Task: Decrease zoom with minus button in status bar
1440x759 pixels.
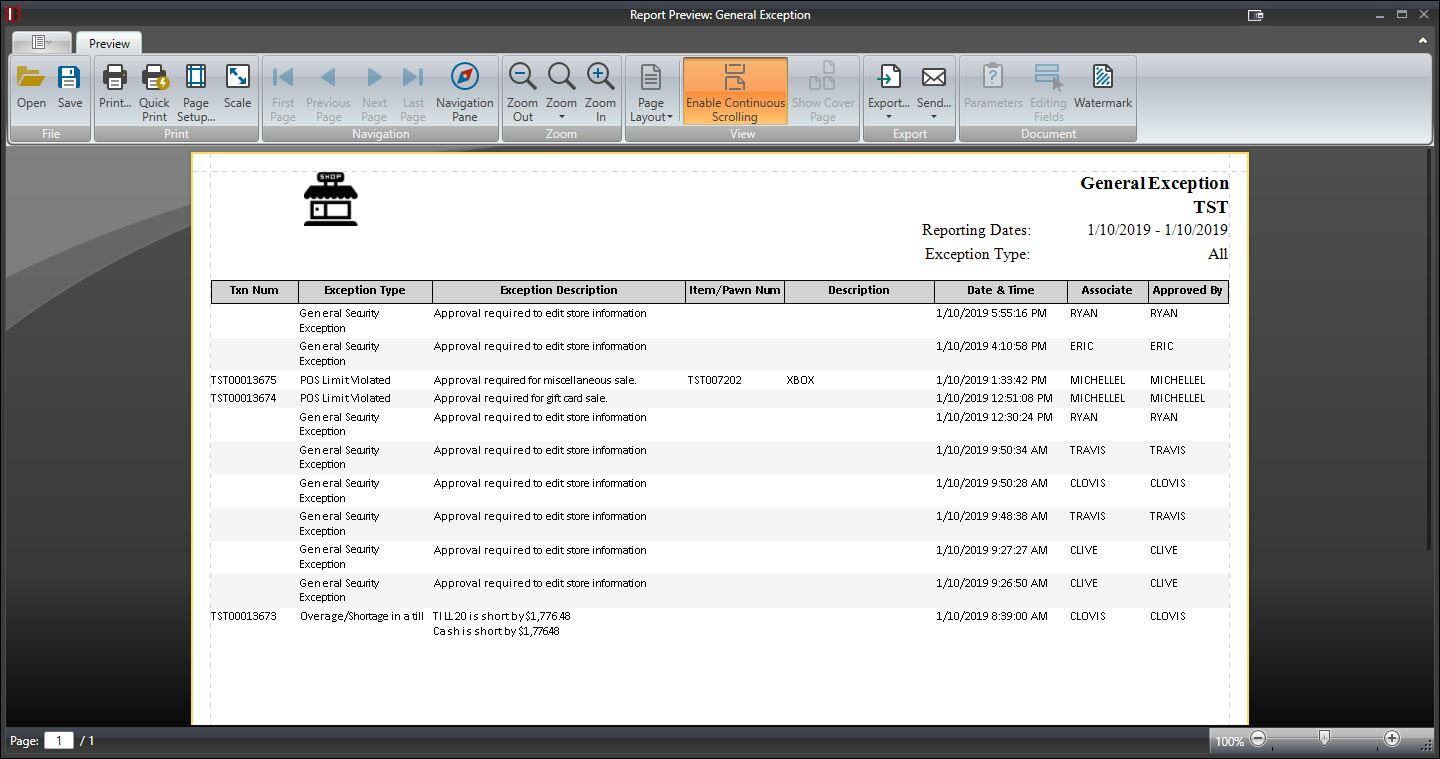Action: [x=1258, y=739]
